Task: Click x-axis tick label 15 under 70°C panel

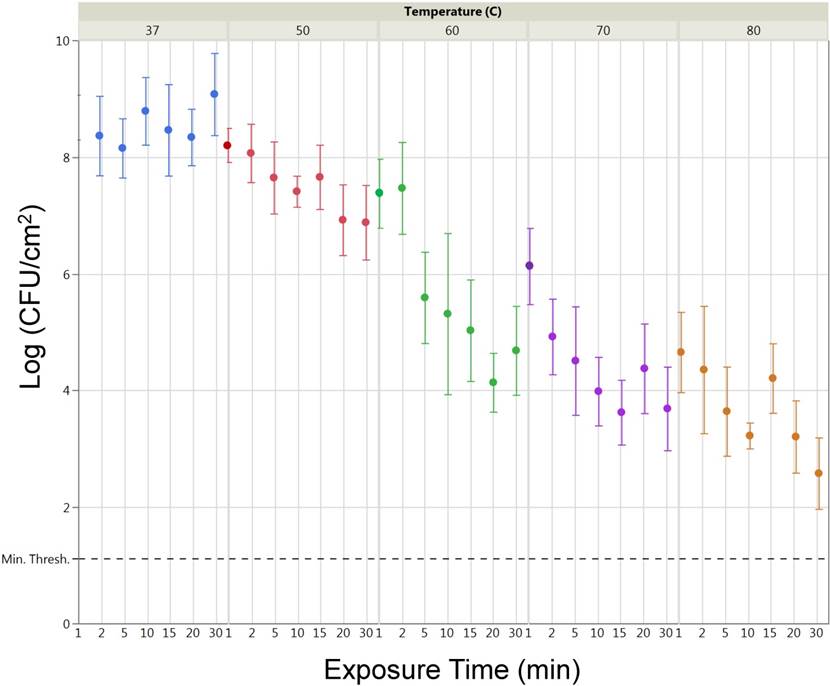Action: tap(620, 633)
